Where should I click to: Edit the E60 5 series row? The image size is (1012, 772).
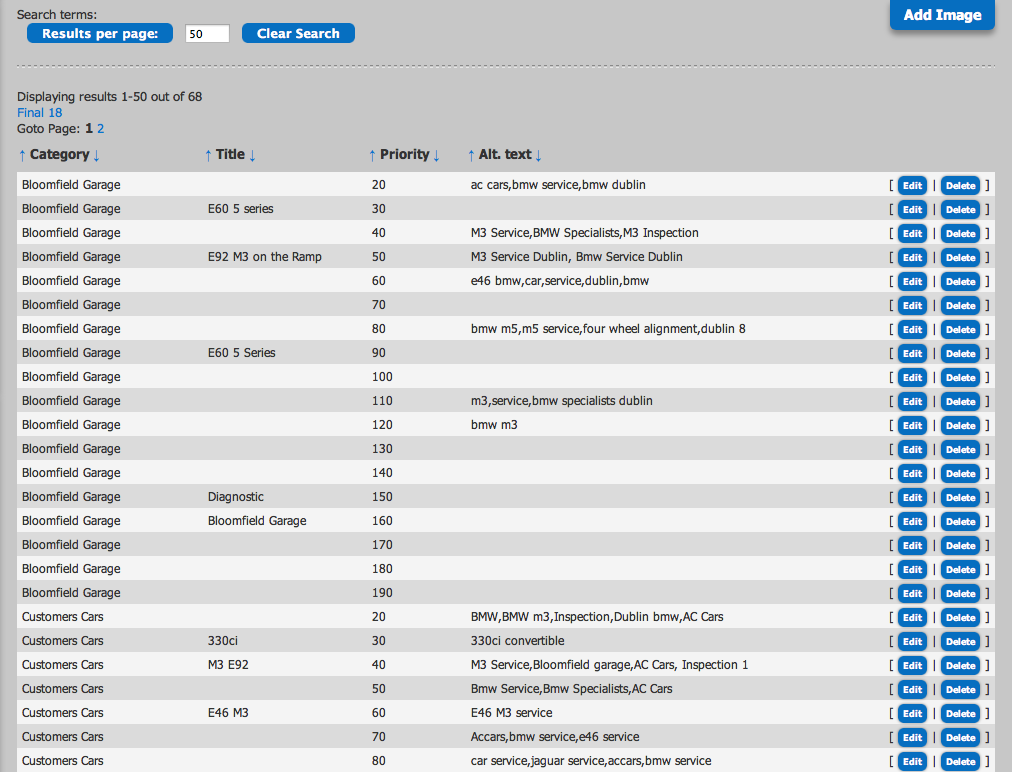912,209
